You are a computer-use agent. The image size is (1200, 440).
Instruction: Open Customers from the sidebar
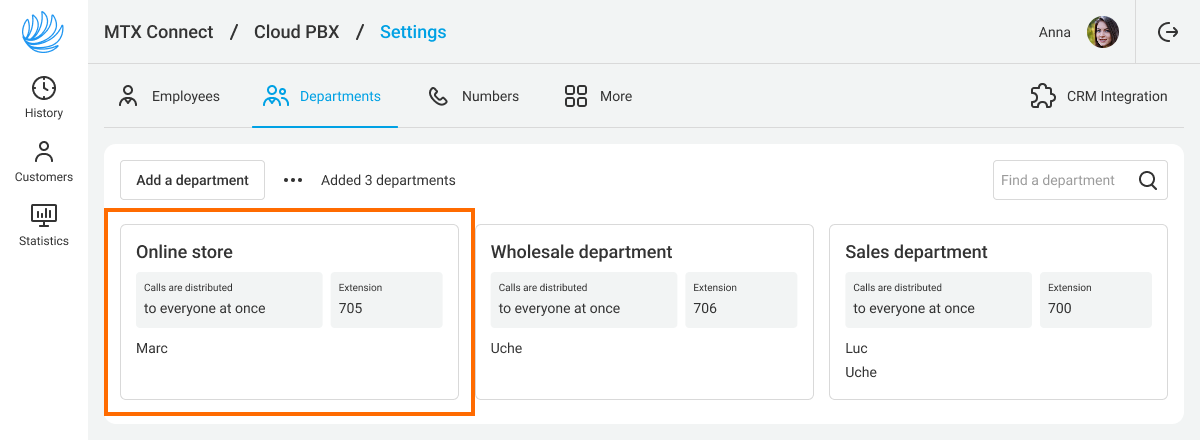[44, 162]
